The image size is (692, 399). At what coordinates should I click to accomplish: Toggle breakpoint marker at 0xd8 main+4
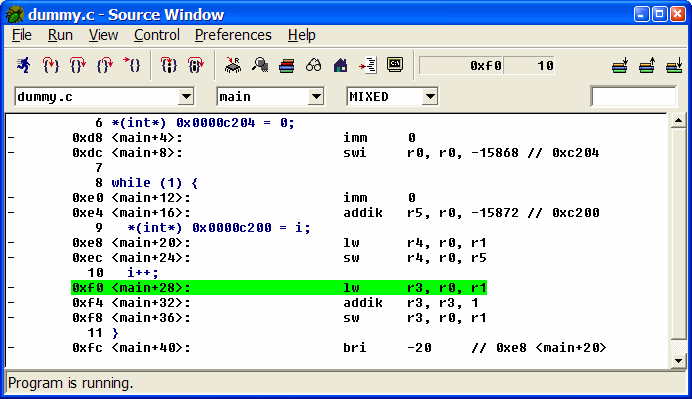(11, 138)
